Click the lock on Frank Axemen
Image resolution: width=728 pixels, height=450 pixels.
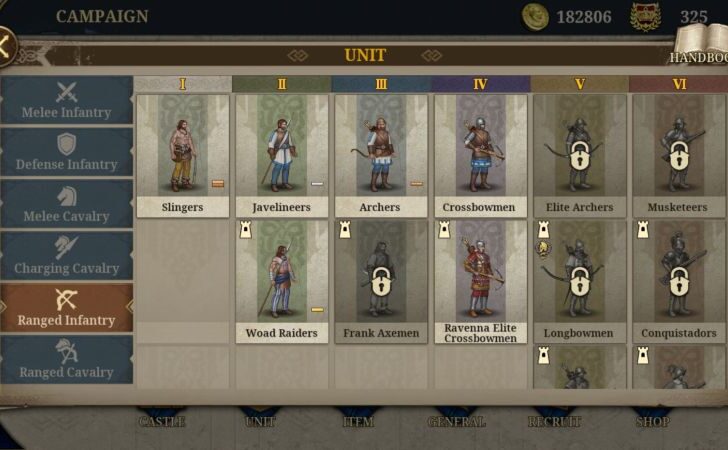click(x=381, y=281)
